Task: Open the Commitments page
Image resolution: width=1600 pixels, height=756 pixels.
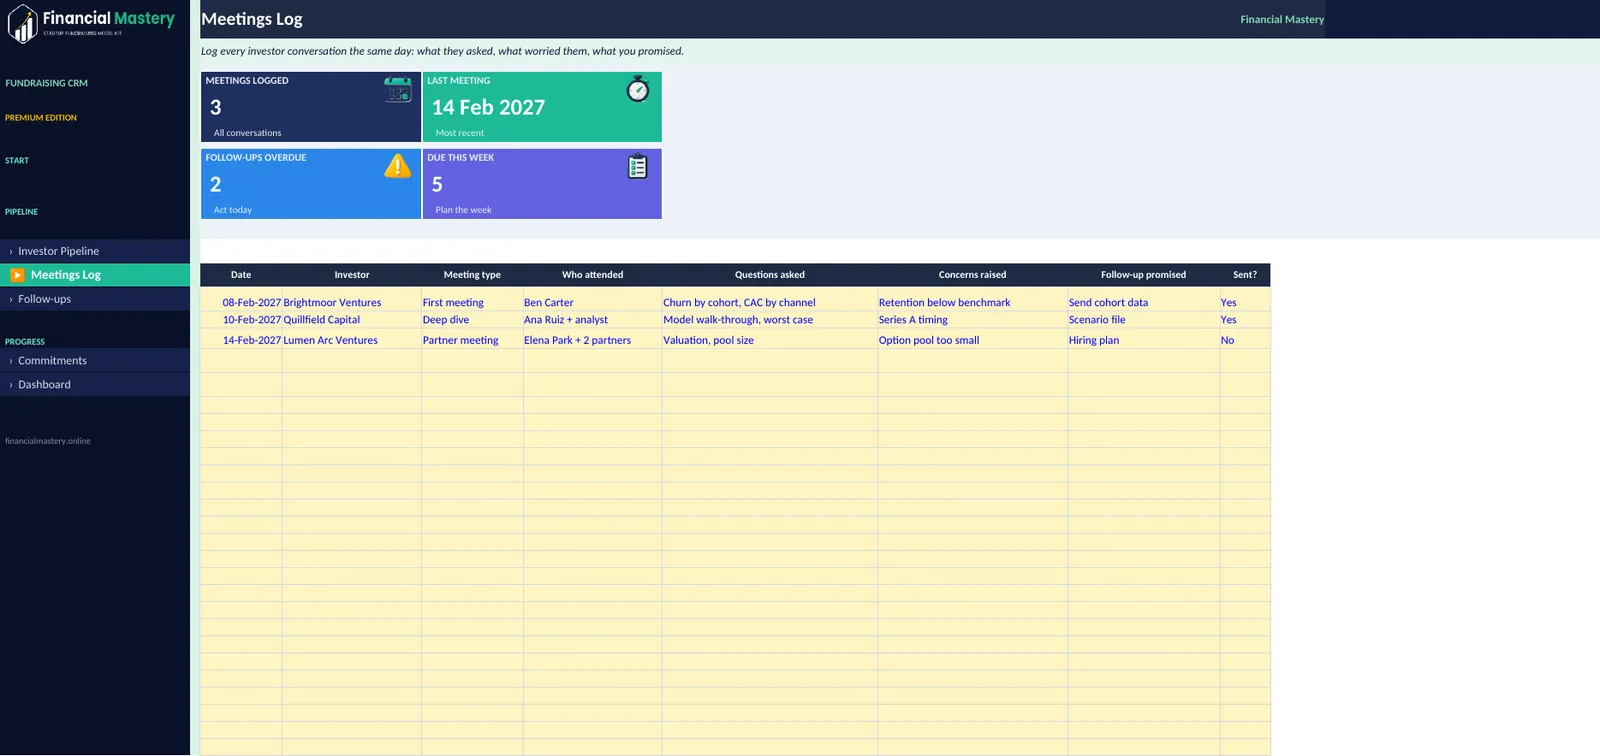Action: pos(95,360)
